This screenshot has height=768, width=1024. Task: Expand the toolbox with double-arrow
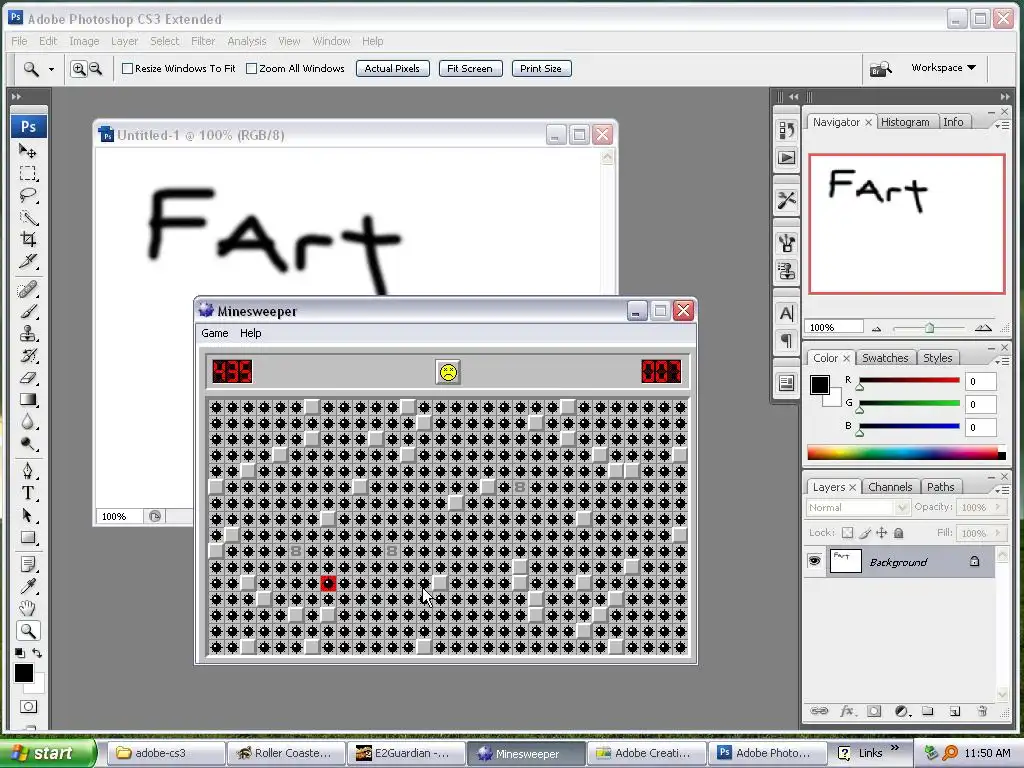pos(16,97)
